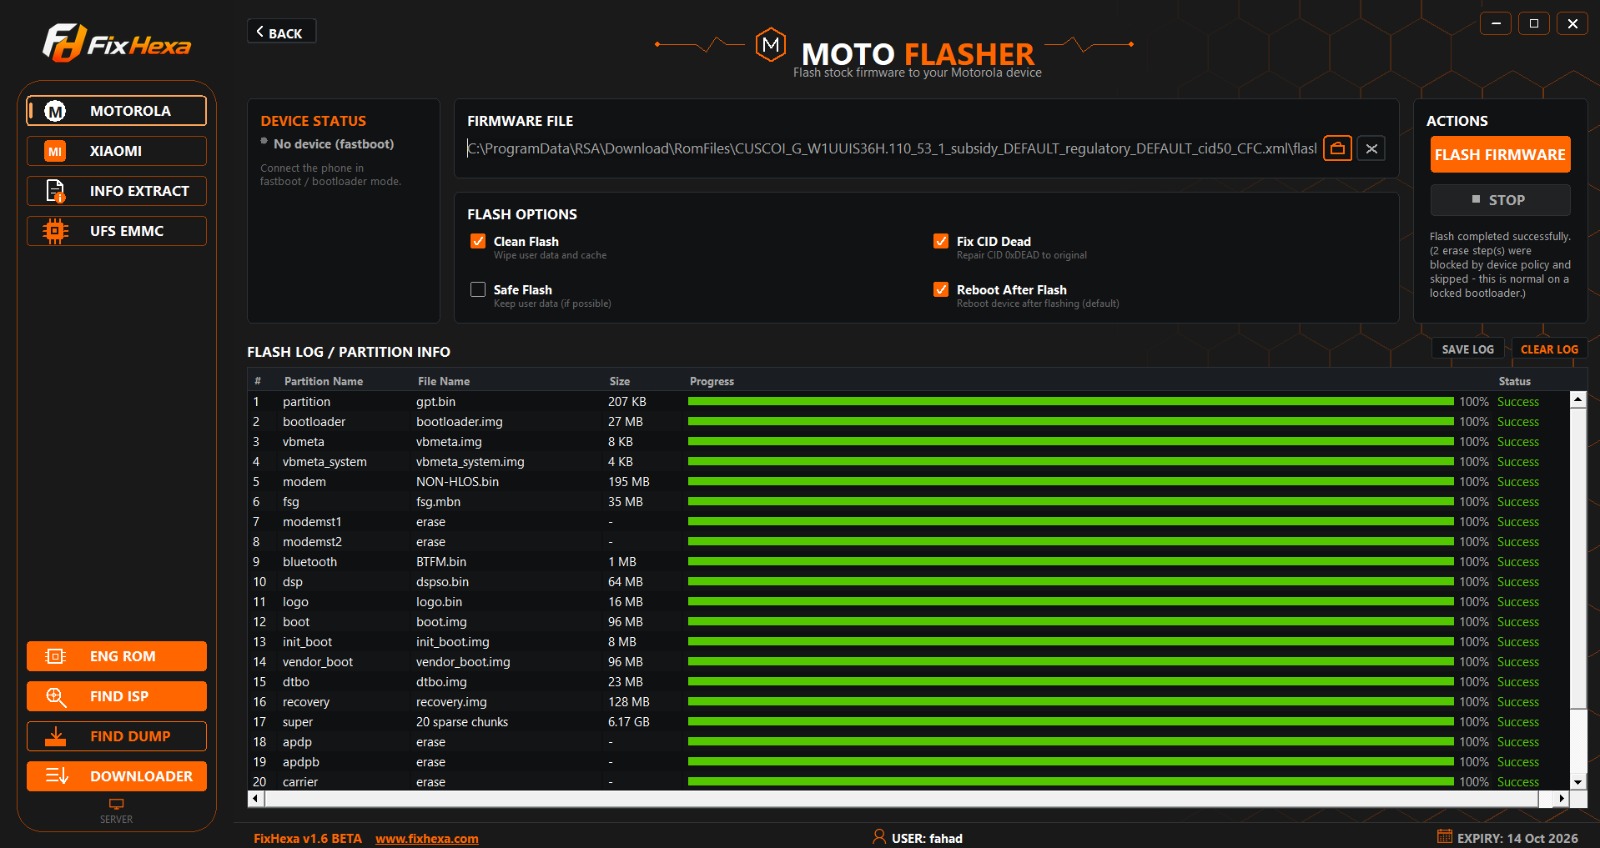Screen dimensions: 1600x848
Task: Close the FixHexa window
Action: click(1573, 23)
